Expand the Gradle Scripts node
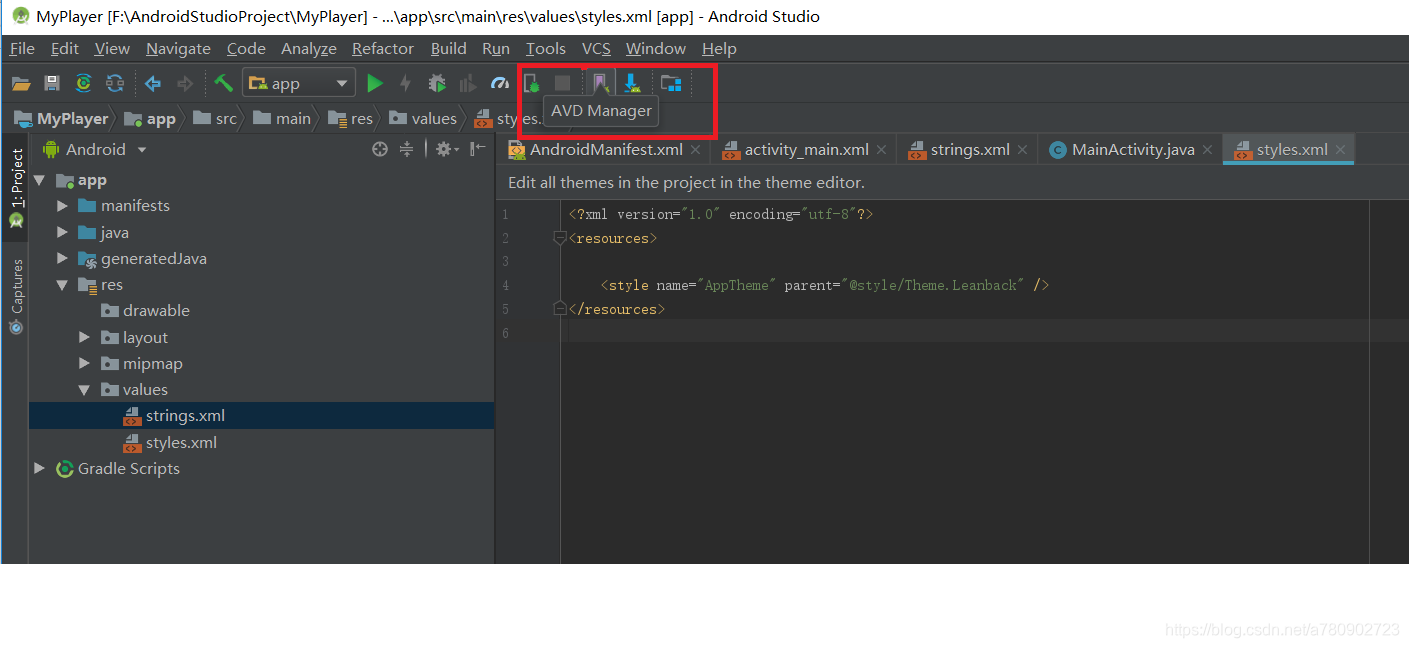This screenshot has height=648, width=1409. [x=40, y=468]
